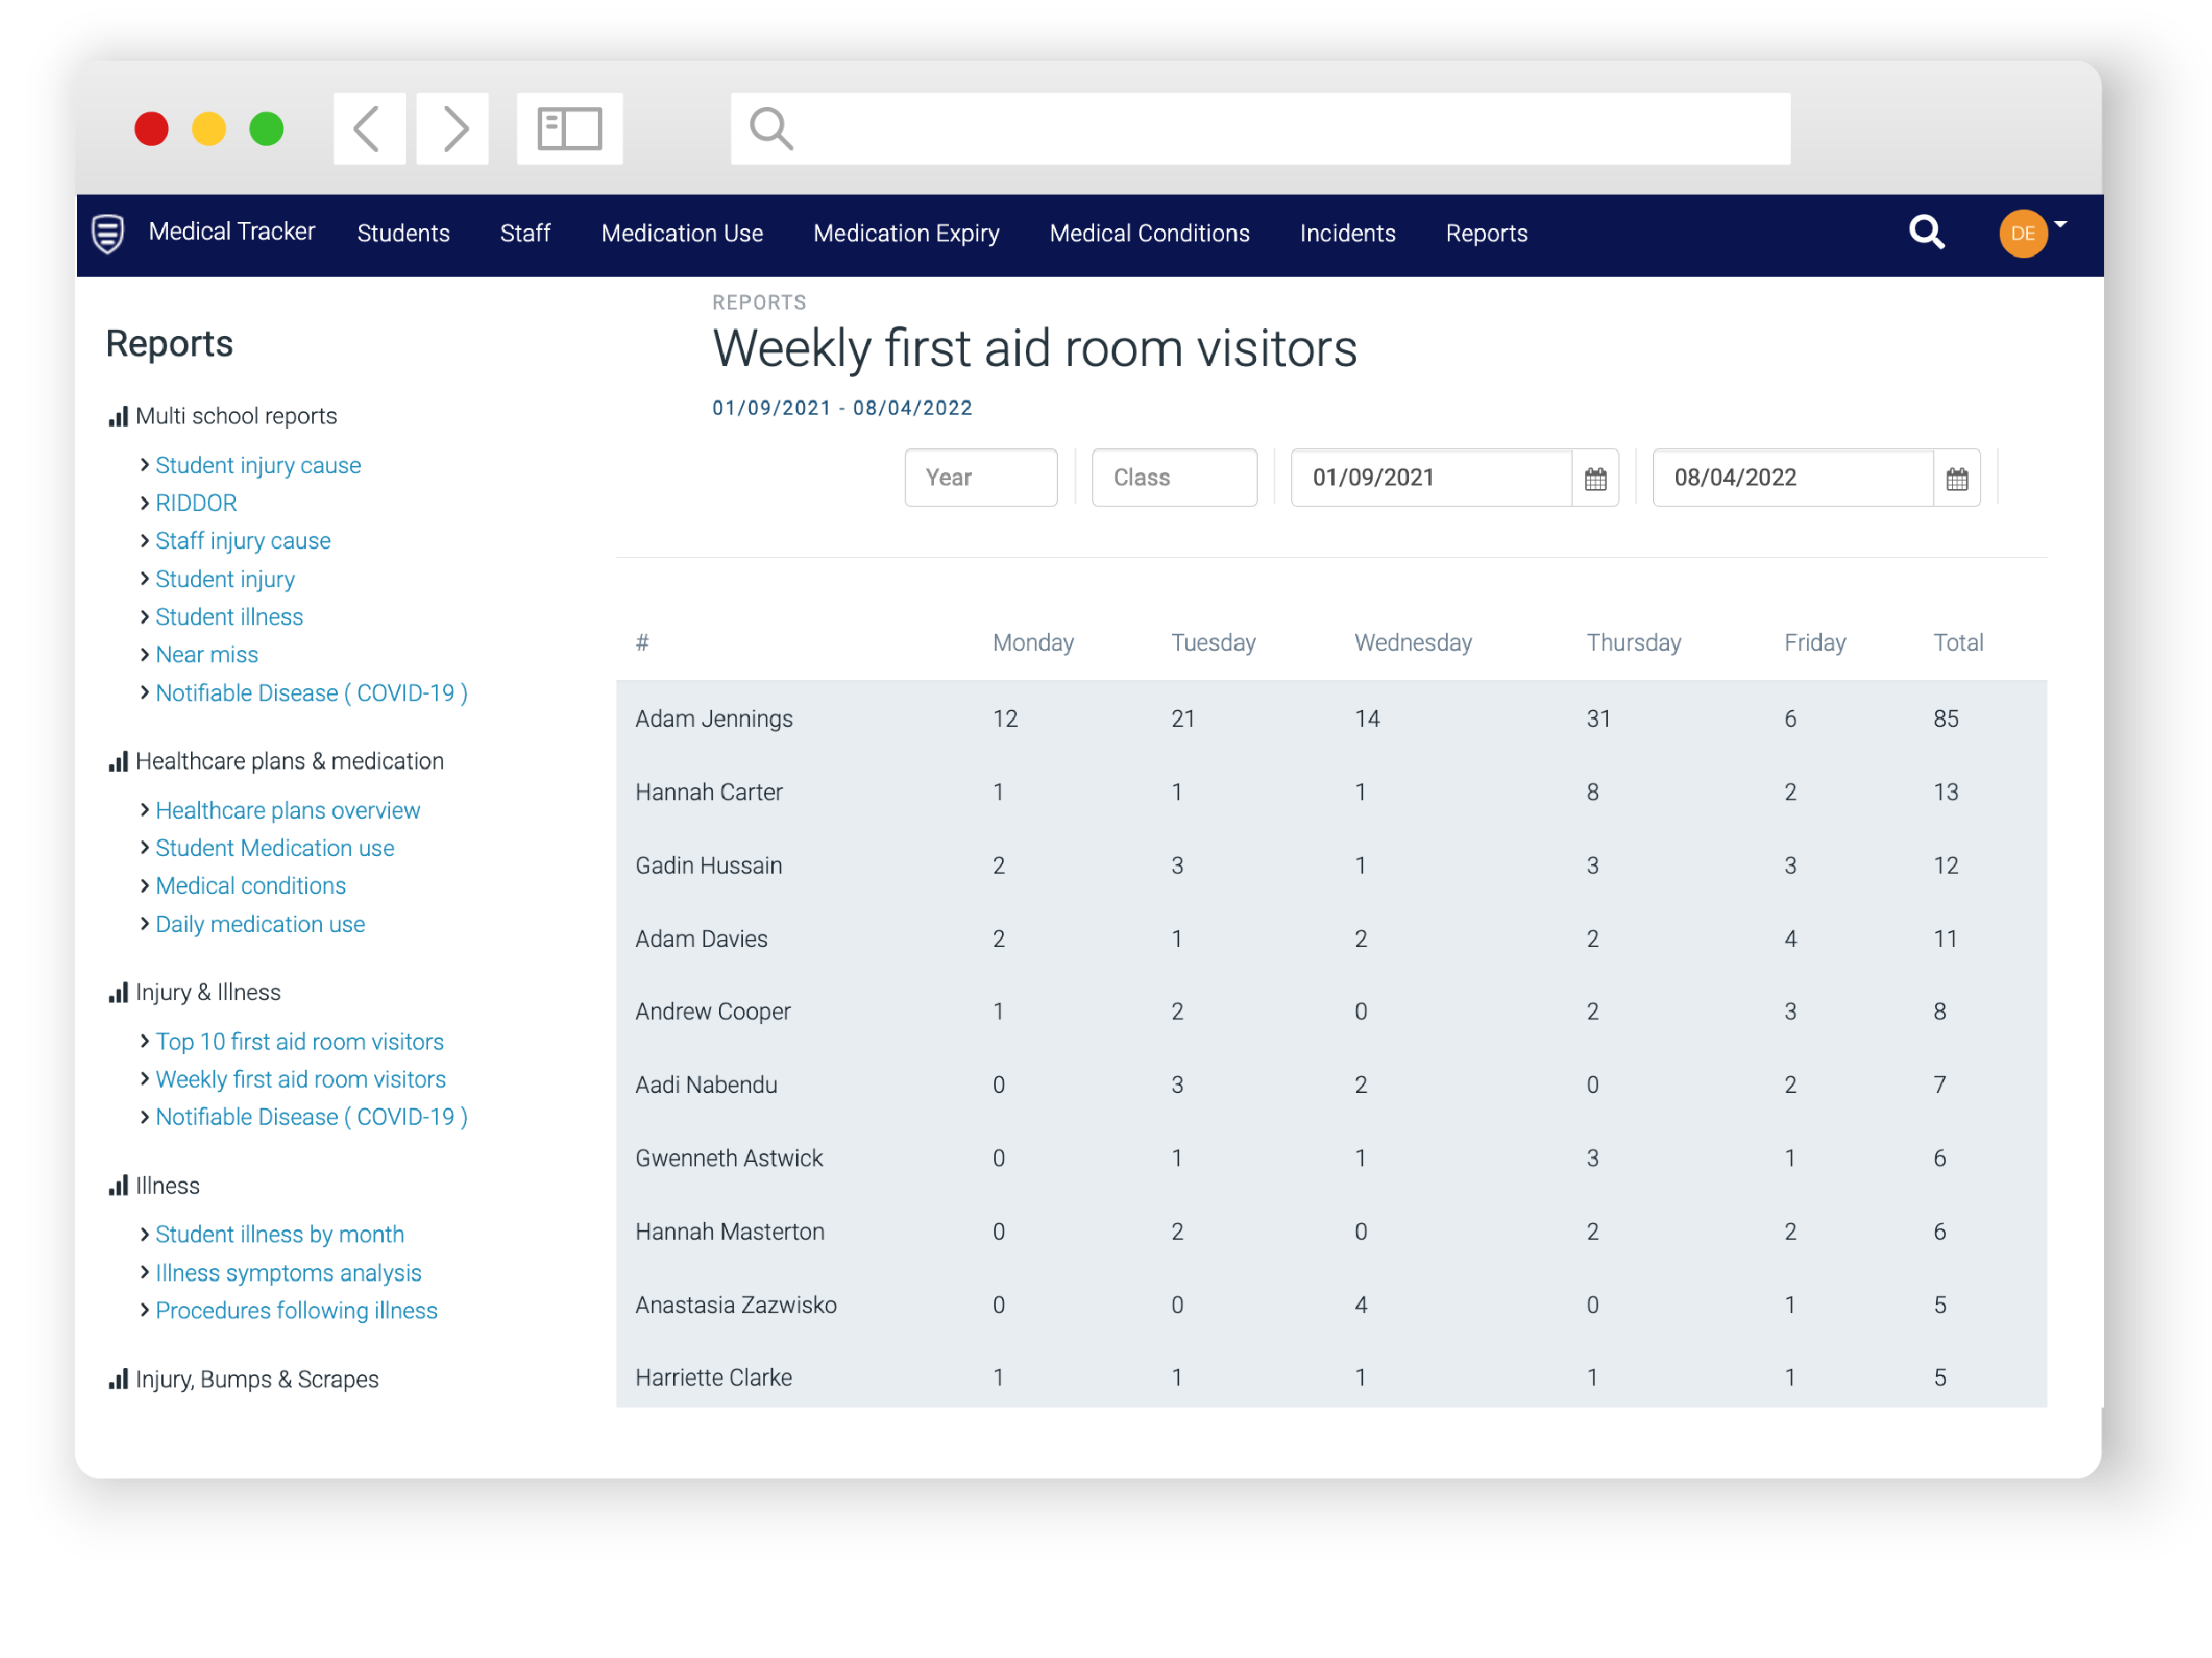Open the Year filter dropdown
The height and width of the screenshot is (1658, 2212).
click(x=980, y=478)
